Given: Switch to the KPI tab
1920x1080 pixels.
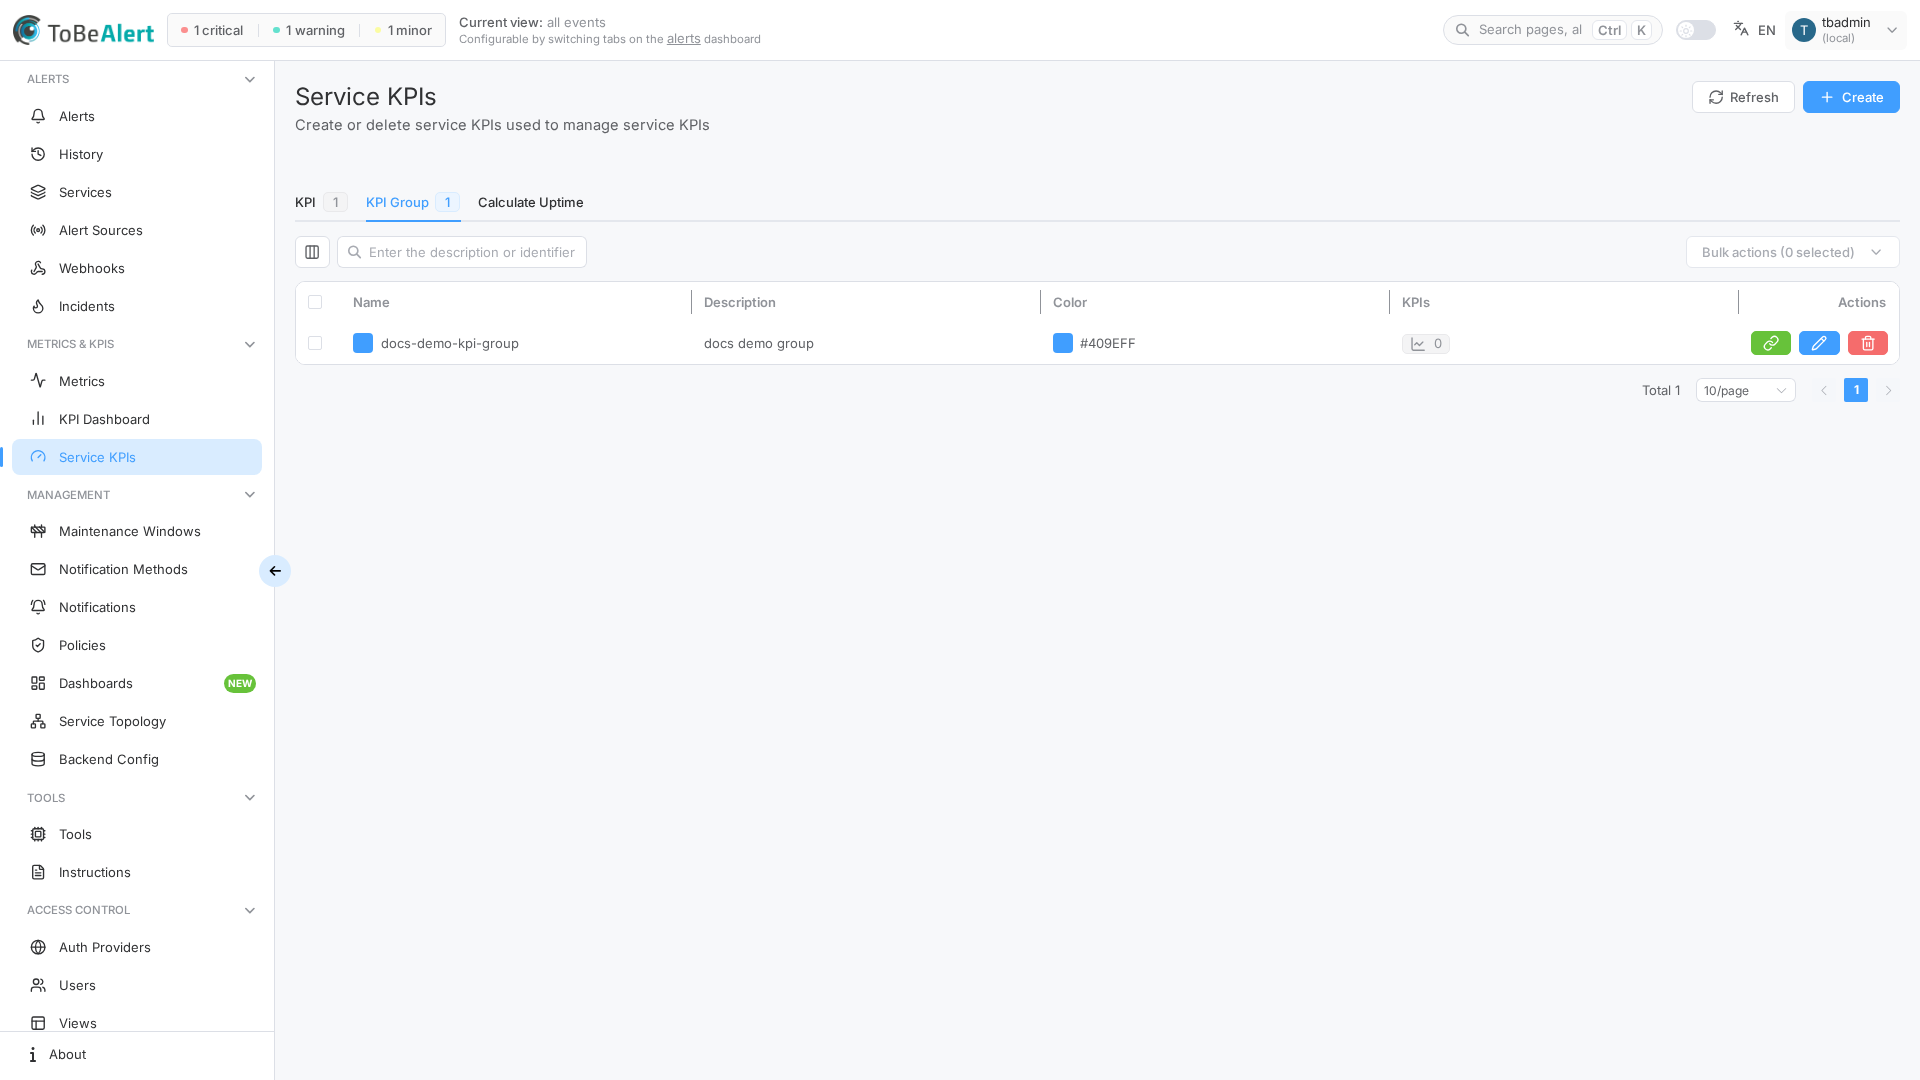Looking at the screenshot, I should point(321,202).
